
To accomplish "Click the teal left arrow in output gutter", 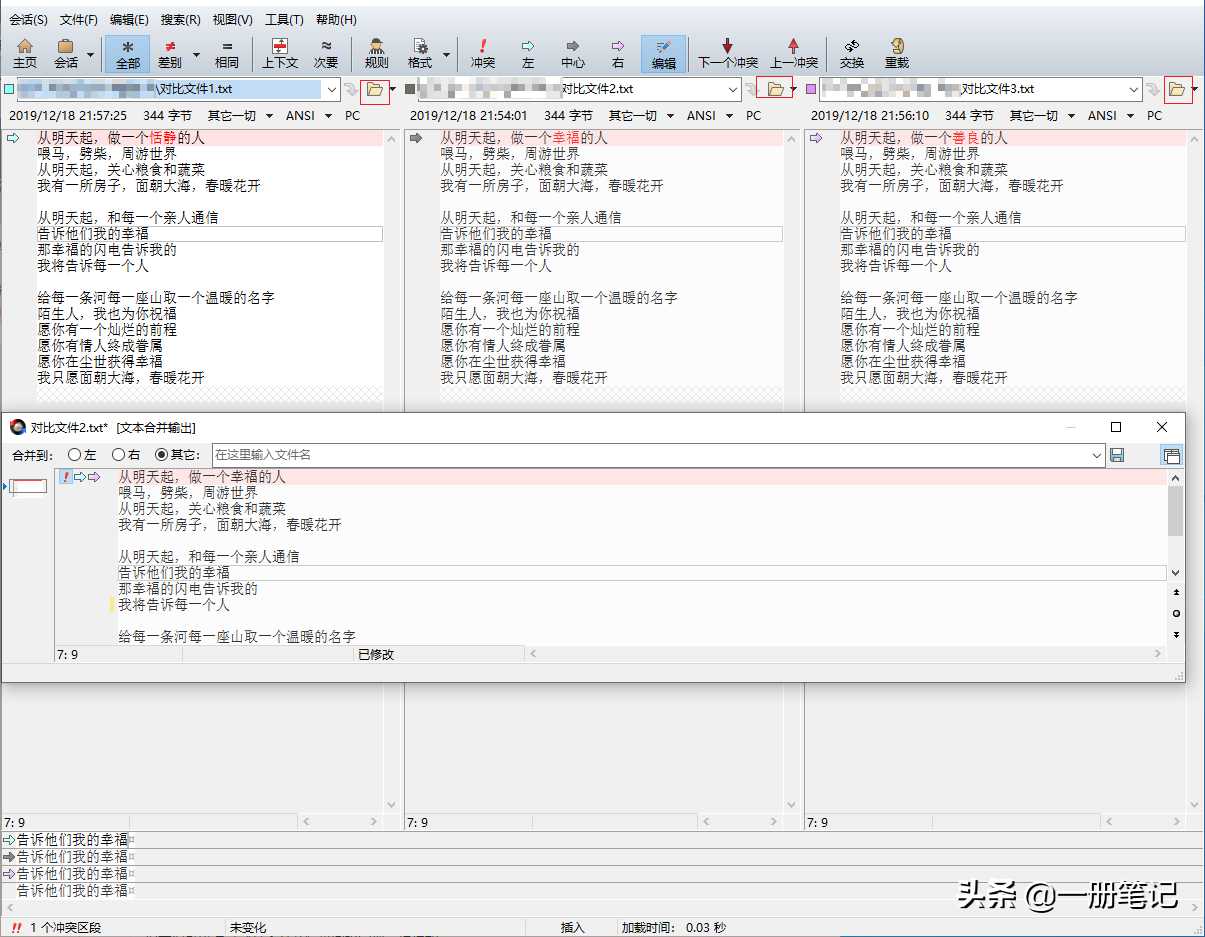I will (80, 477).
